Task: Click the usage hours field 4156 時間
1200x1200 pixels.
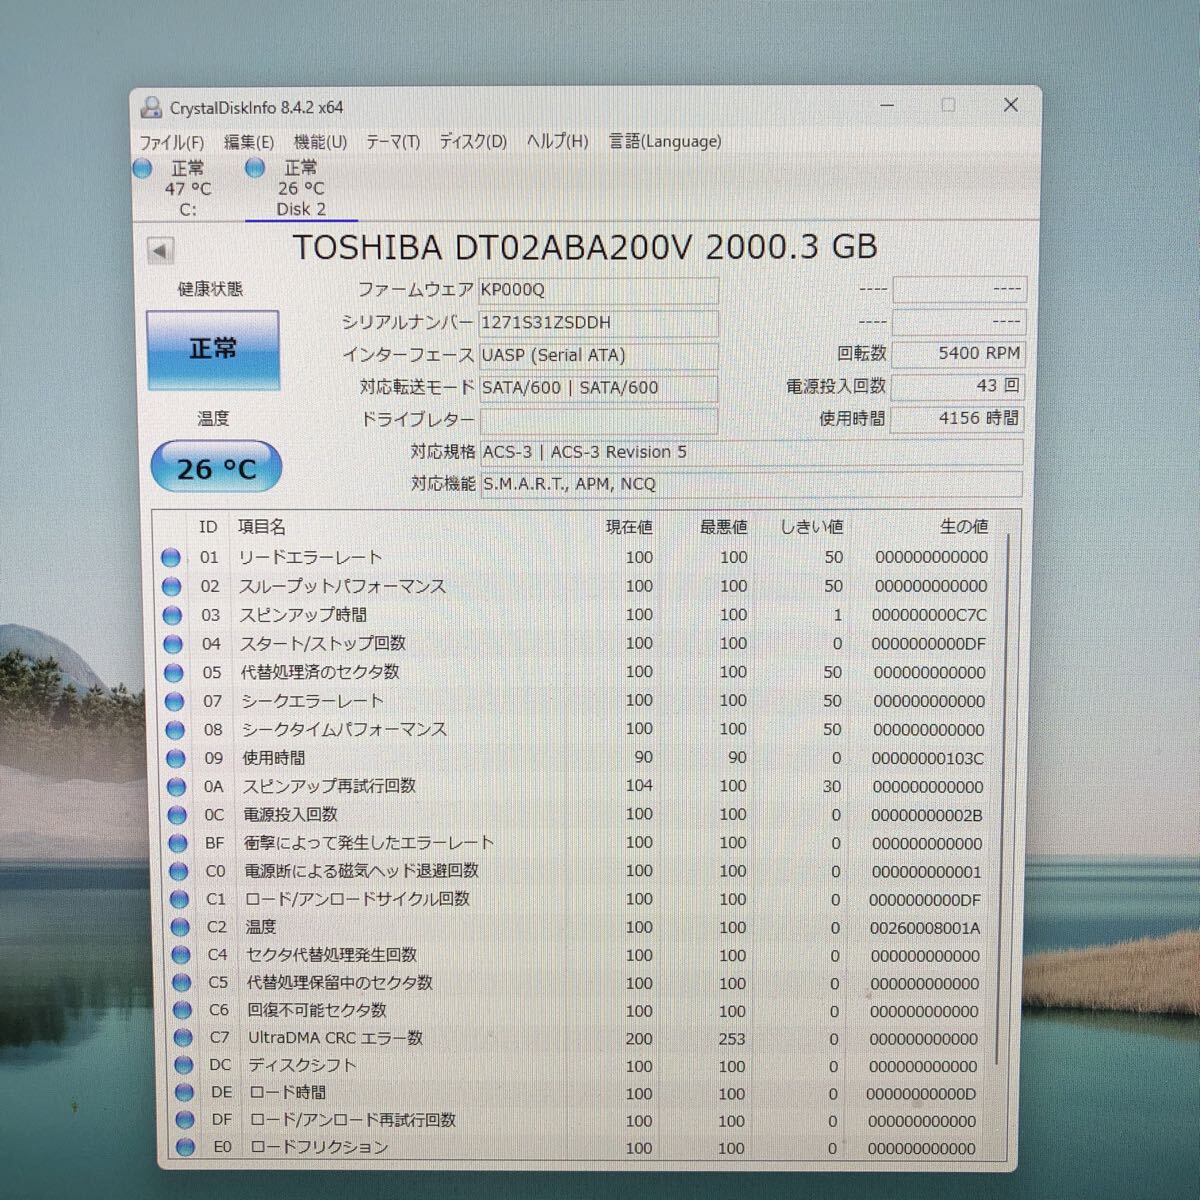Action: [958, 418]
